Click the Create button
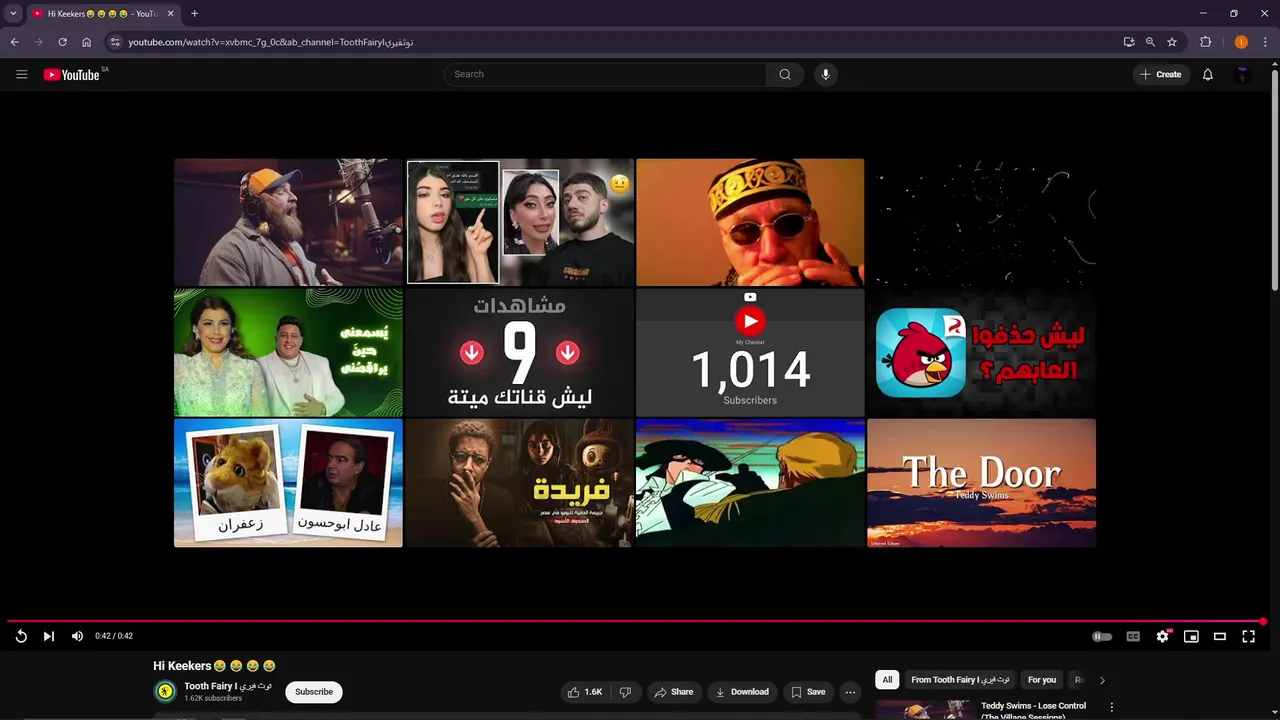1280x720 pixels. [1161, 74]
